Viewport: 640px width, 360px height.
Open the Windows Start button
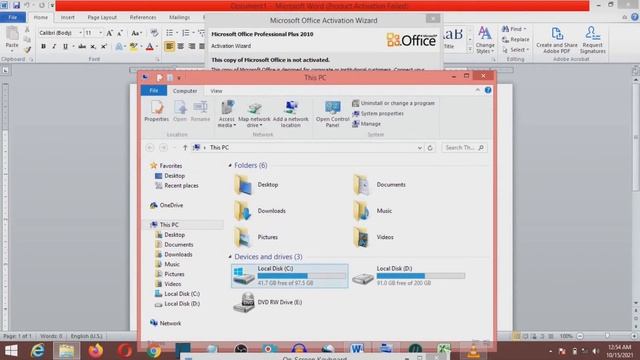(x=11, y=351)
